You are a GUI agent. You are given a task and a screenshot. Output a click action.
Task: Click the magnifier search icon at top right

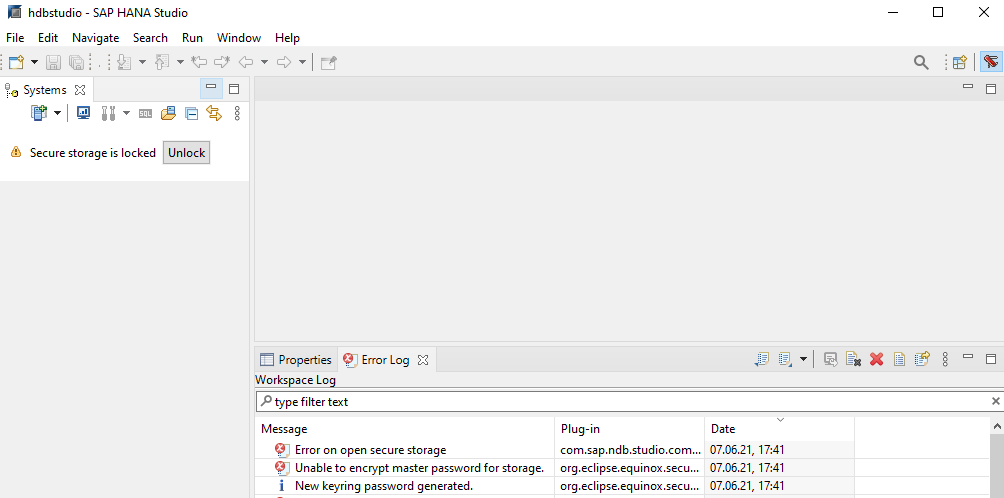point(921,62)
